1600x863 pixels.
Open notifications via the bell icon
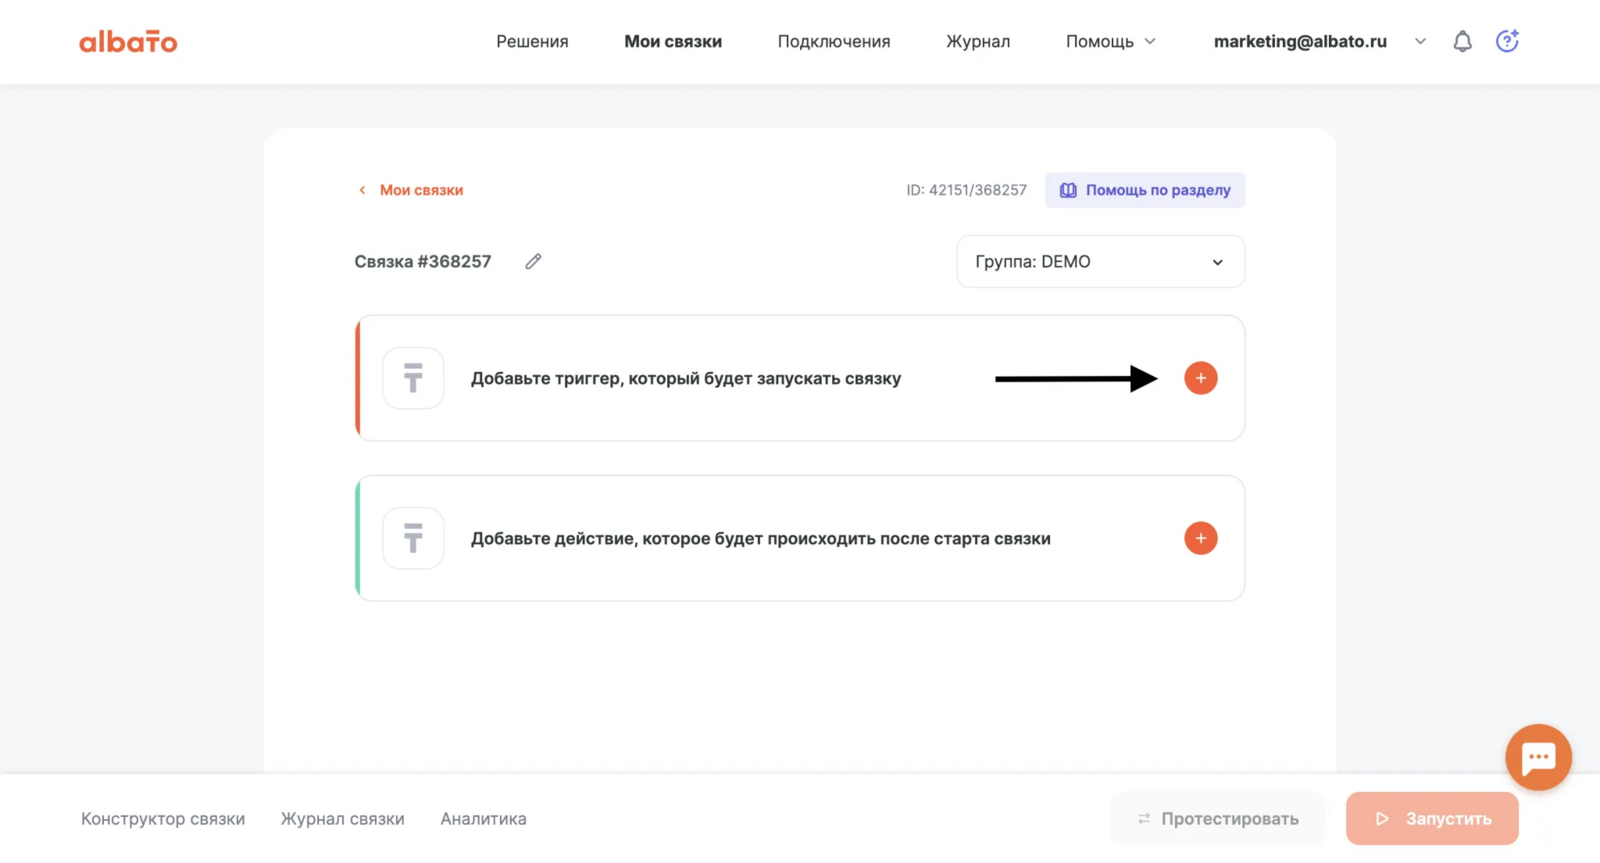(1462, 41)
